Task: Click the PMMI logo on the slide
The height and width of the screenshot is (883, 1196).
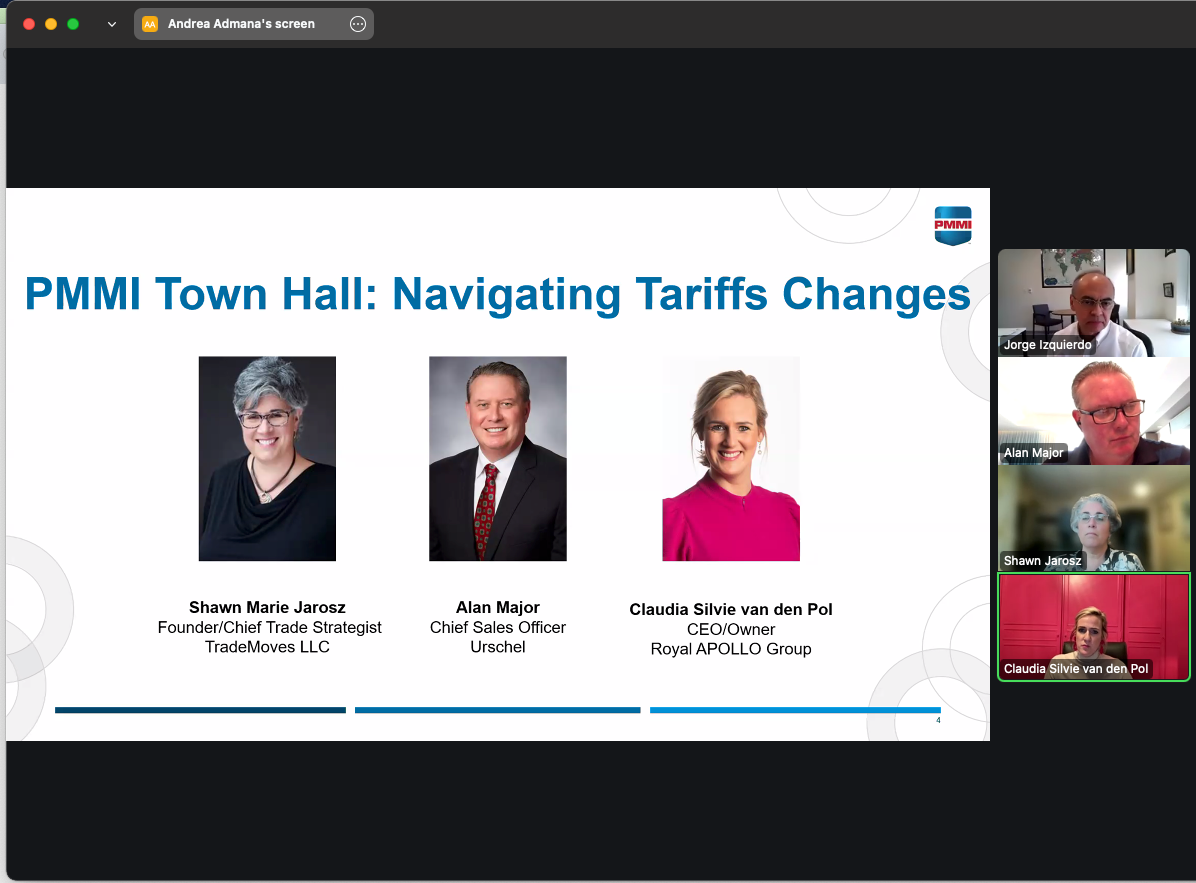Action: tap(952, 226)
